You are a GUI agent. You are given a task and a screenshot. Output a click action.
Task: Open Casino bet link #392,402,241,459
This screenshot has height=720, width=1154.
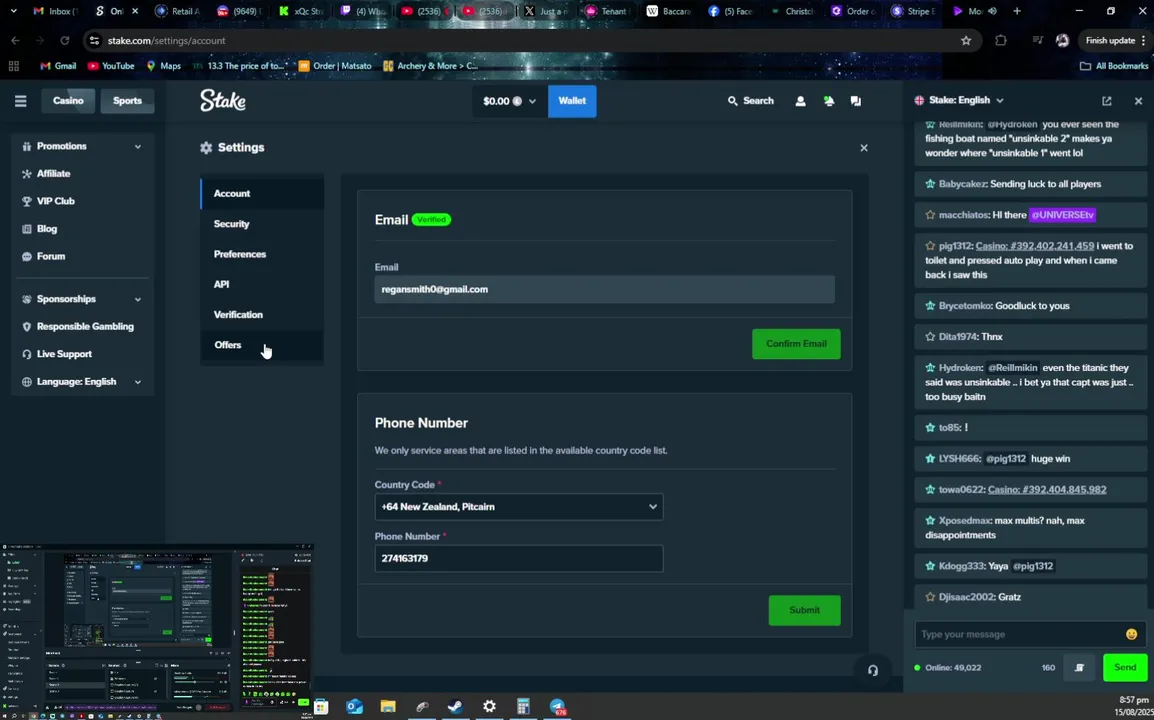pyautogui.click(x=1035, y=246)
